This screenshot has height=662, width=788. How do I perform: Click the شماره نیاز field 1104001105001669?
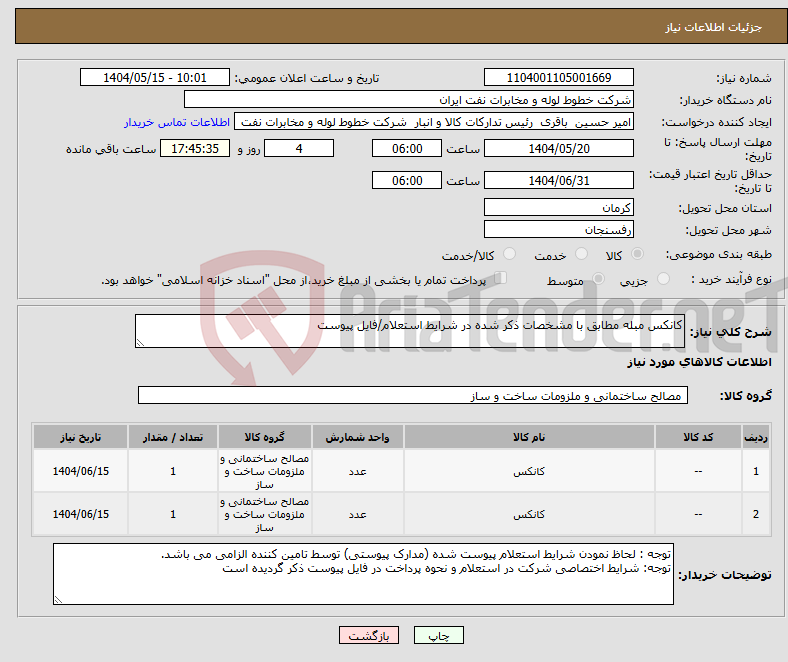pos(558,77)
